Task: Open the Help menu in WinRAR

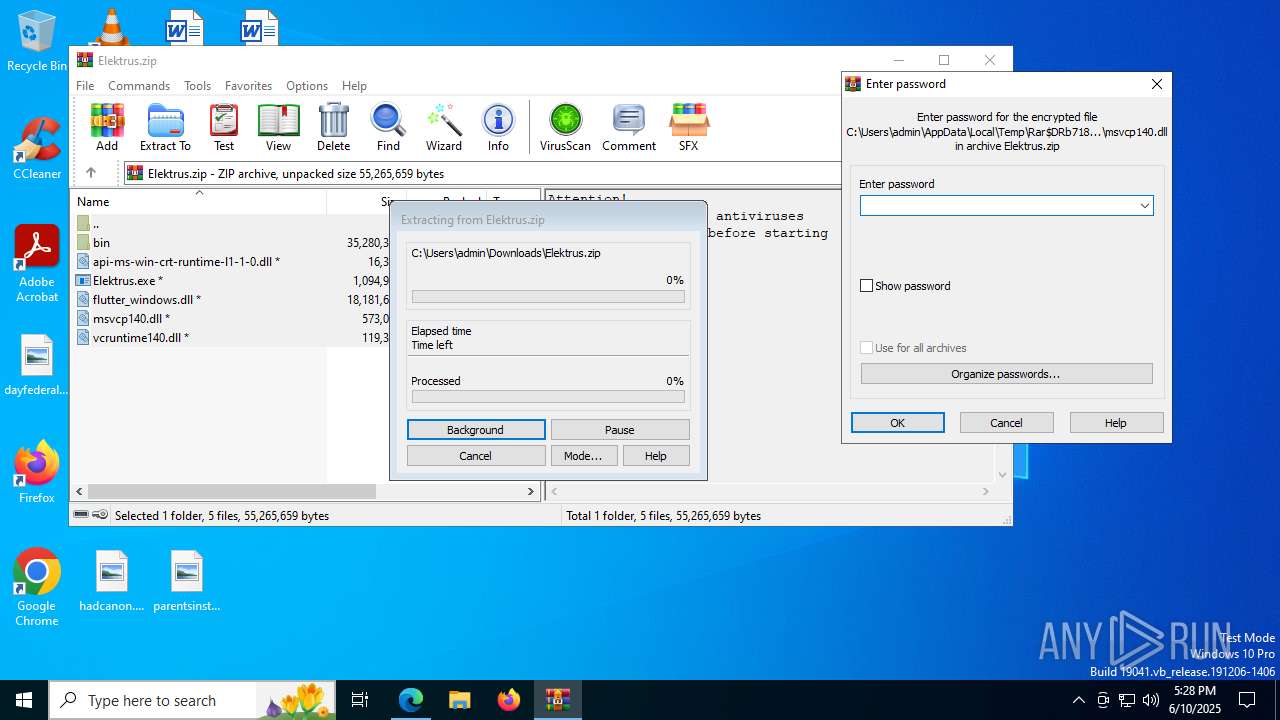Action: 354,86
